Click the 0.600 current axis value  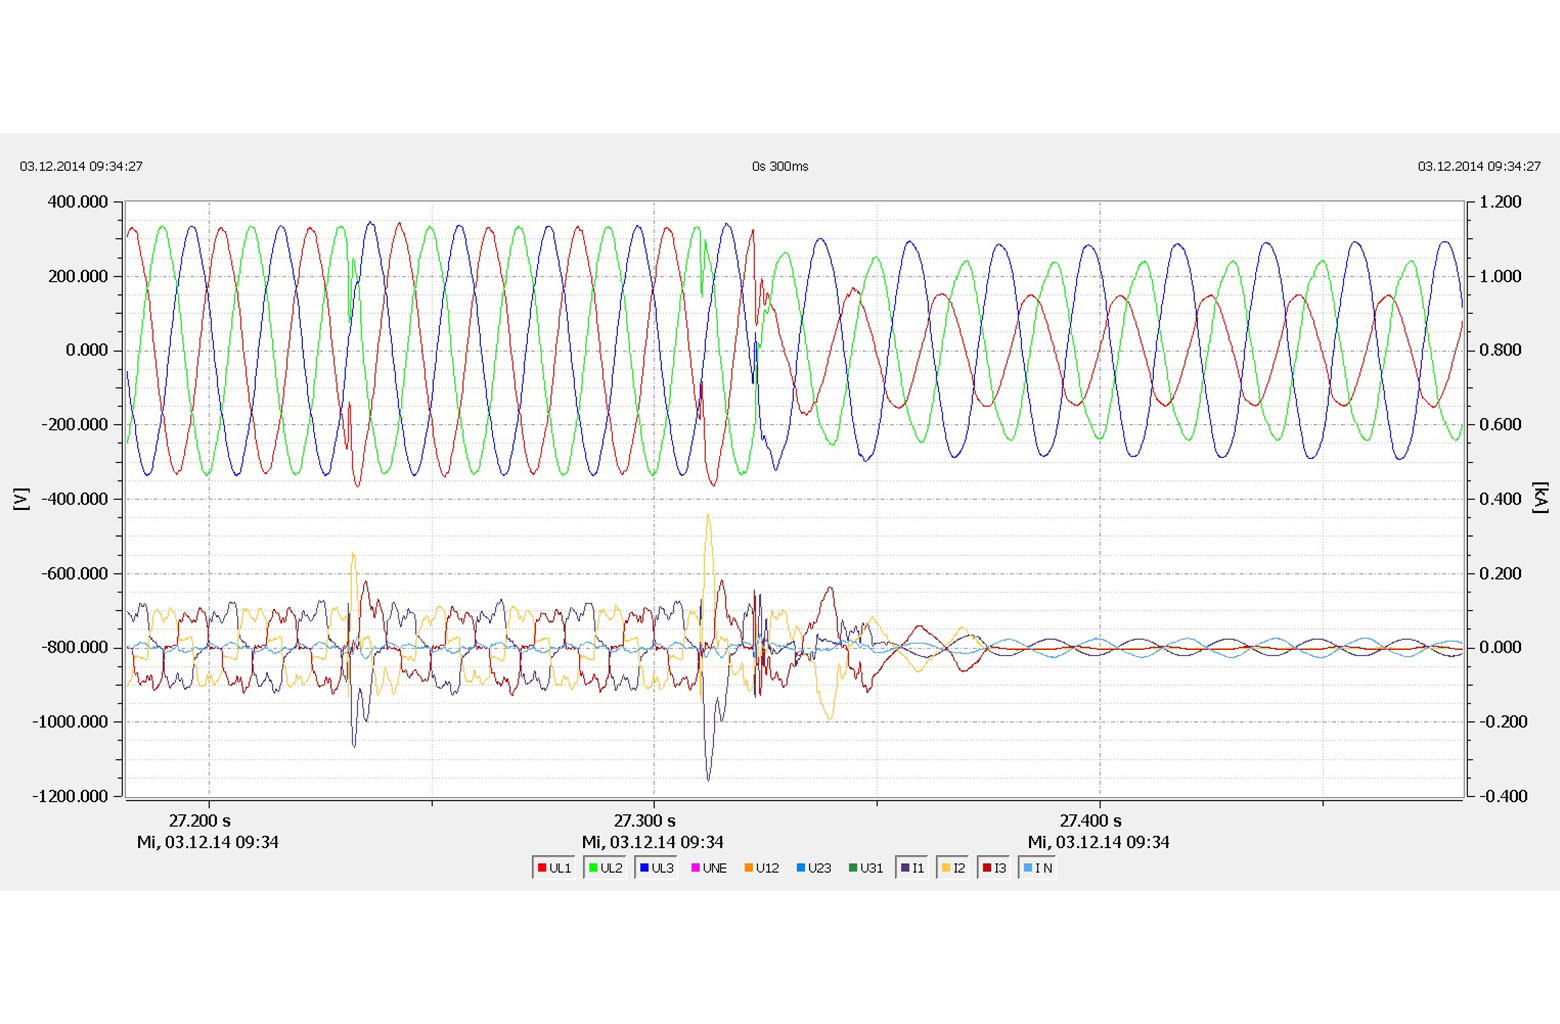click(x=1500, y=424)
